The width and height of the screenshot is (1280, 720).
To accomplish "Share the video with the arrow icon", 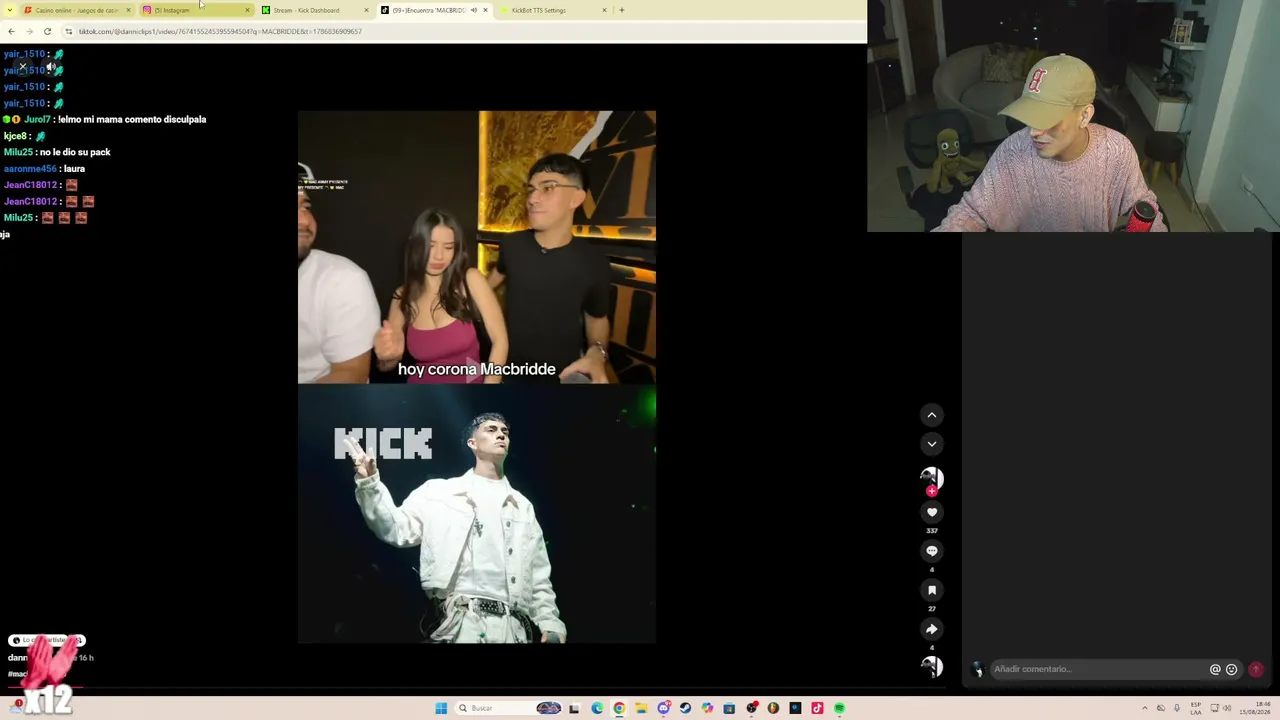I will pos(932,629).
